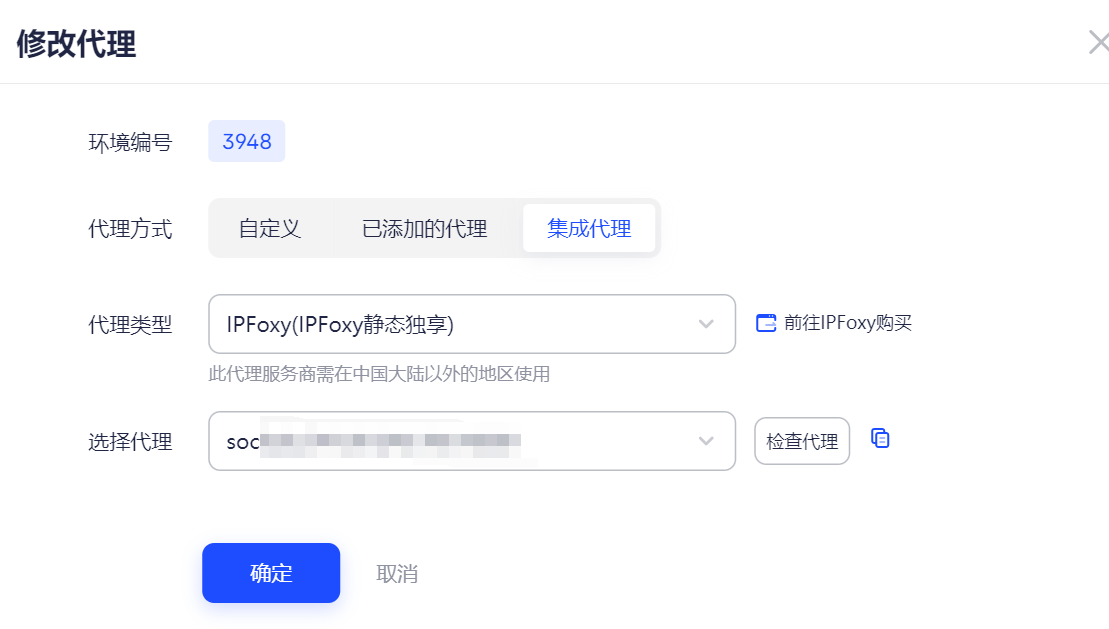Expand the 选择代理 dropdown

(706, 440)
